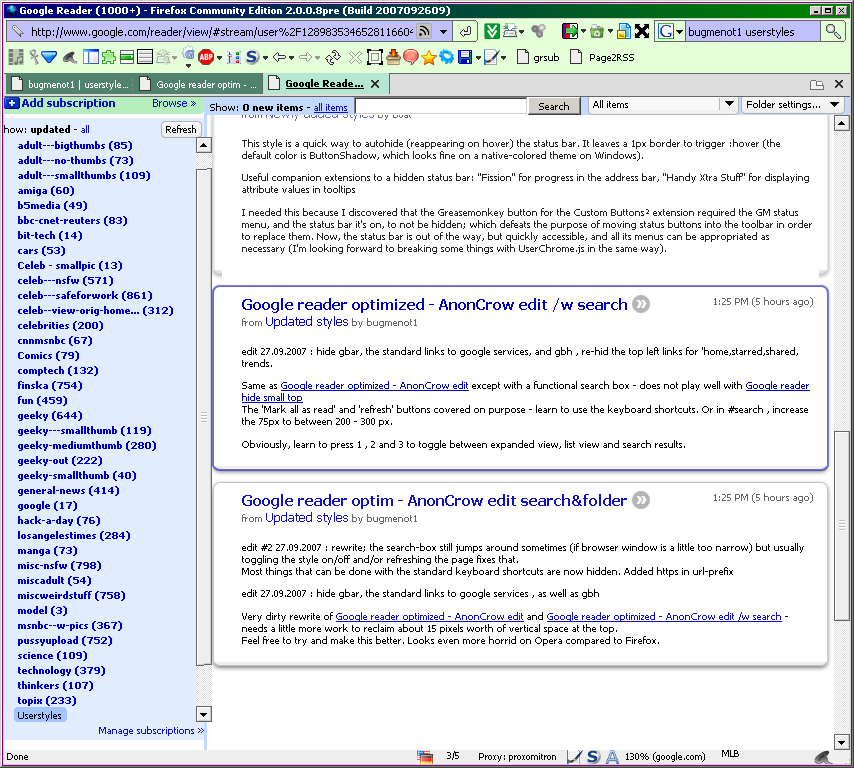Select the 'Comics (79)' subscription folder
The height and width of the screenshot is (768, 854).
pyautogui.click(x=48, y=355)
